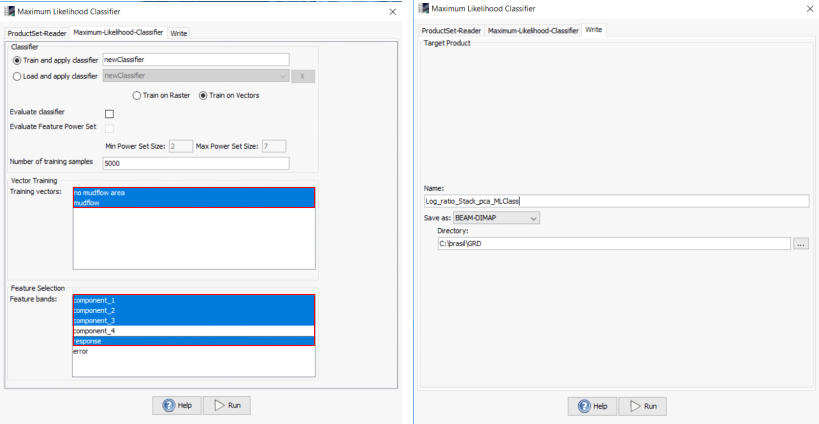Close the right Maximum Likelihood Classifier window
The width and height of the screenshot is (819, 424).
[x=805, y=10]
